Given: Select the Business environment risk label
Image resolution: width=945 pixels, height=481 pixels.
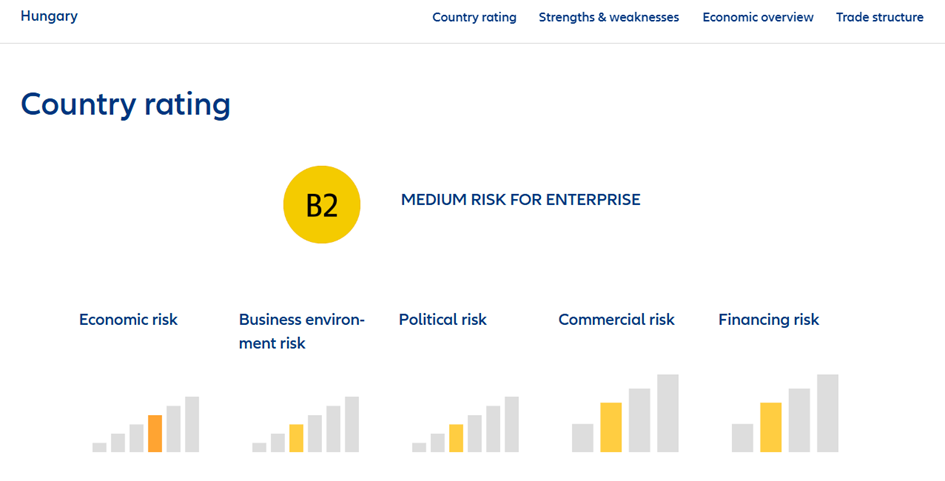Looking at the screenshot, I should pos(301,331).
